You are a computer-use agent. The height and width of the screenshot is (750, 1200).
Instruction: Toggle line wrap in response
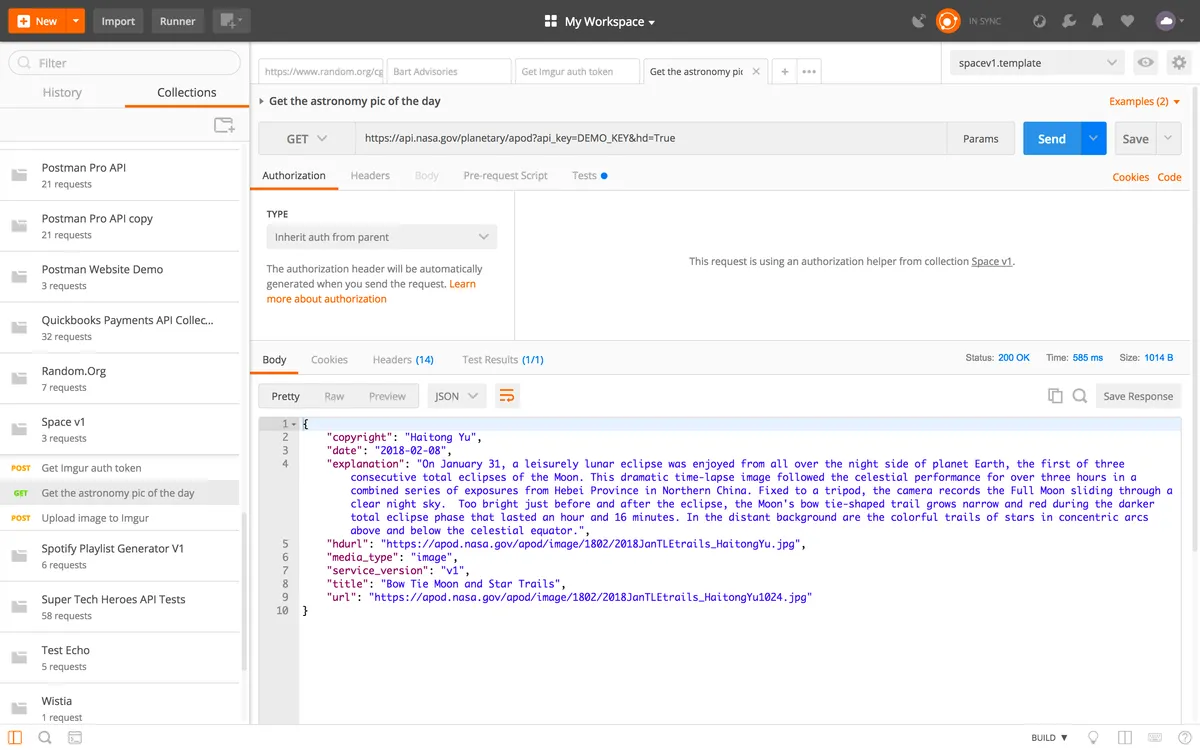click(507, 396)
